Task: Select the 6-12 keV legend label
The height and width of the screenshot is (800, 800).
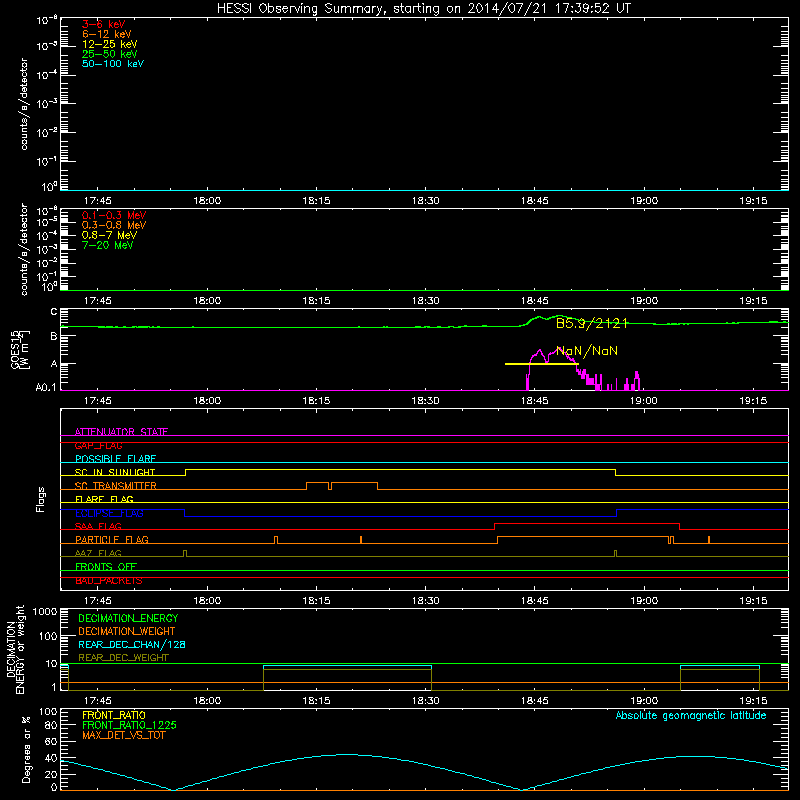Action: [107, 34]
